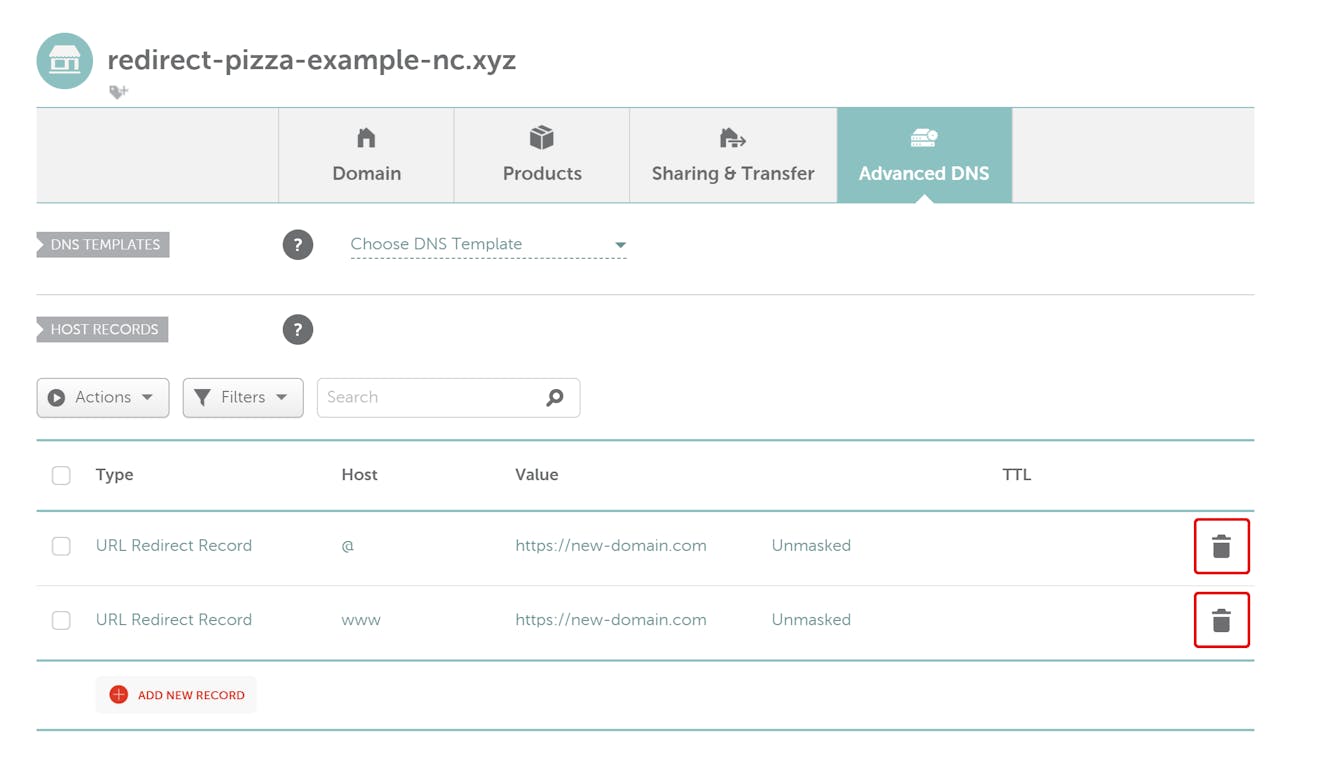Switch to the Domain tab
The height and width of the screenshot is (773, 1344).
pos(366,156)
